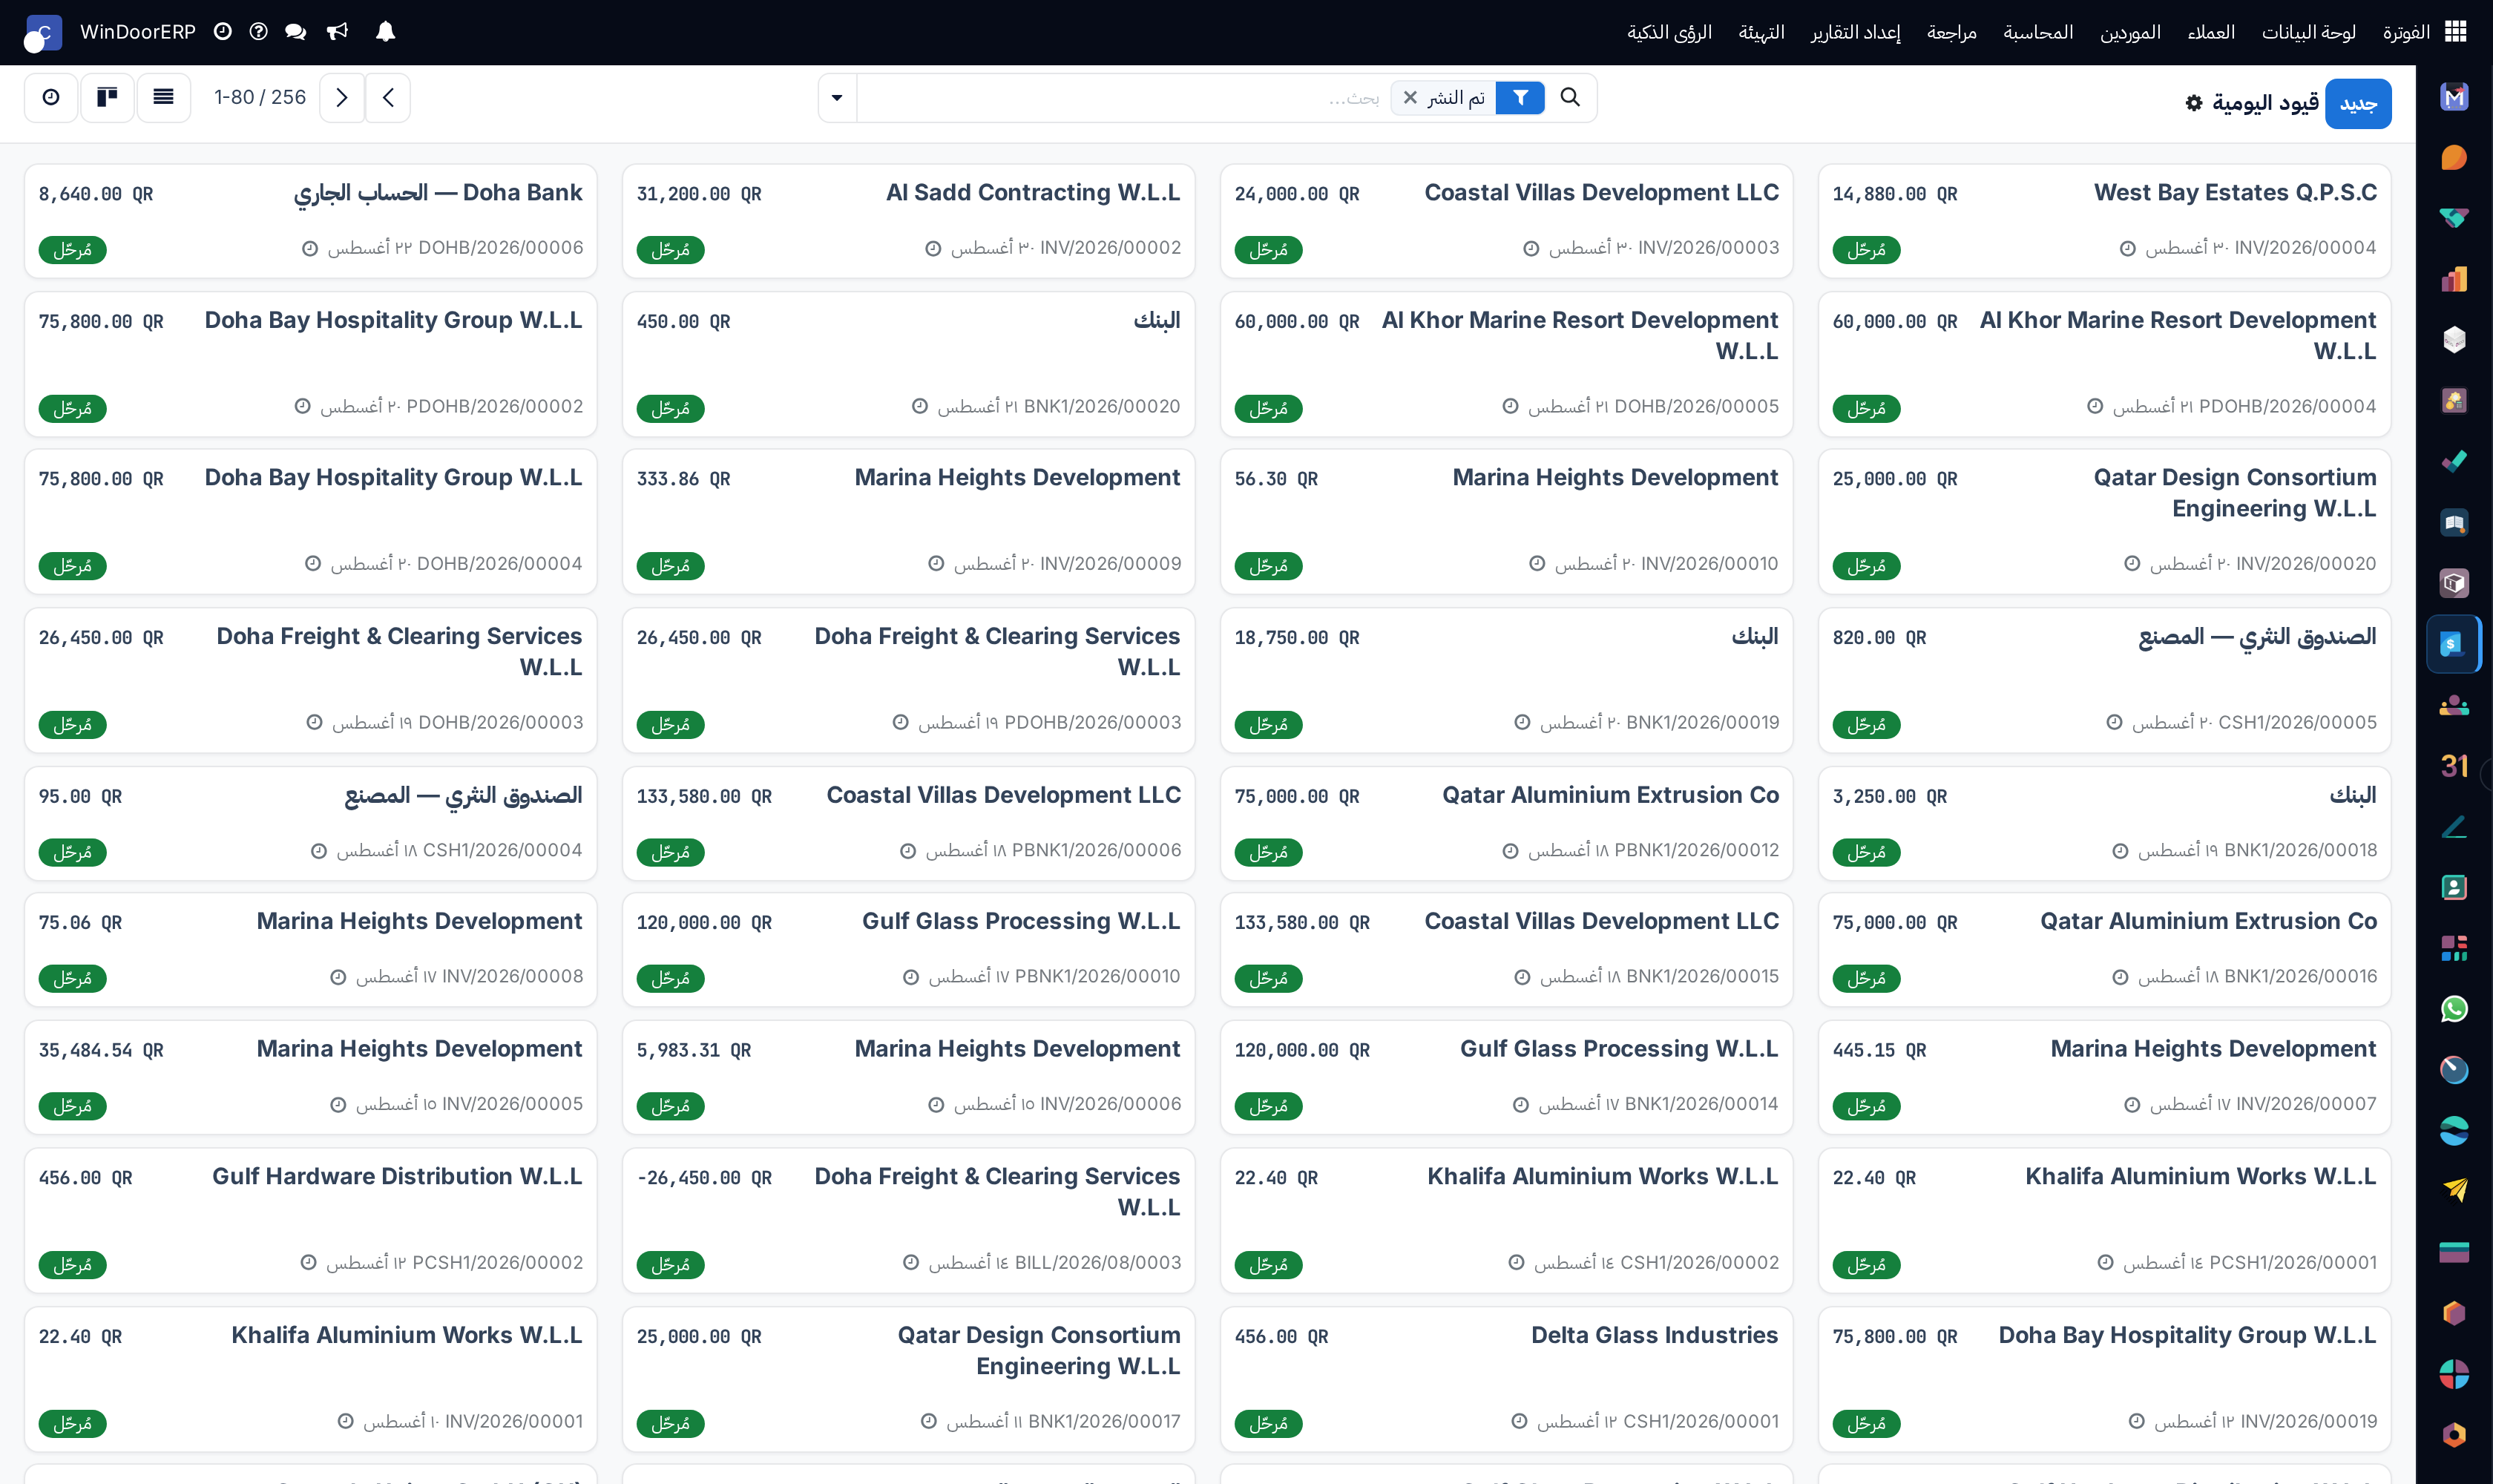This screenshot has height=1484, width=2493.
Task: Open the highlighted invoicing app icon
Action: 2454,644
